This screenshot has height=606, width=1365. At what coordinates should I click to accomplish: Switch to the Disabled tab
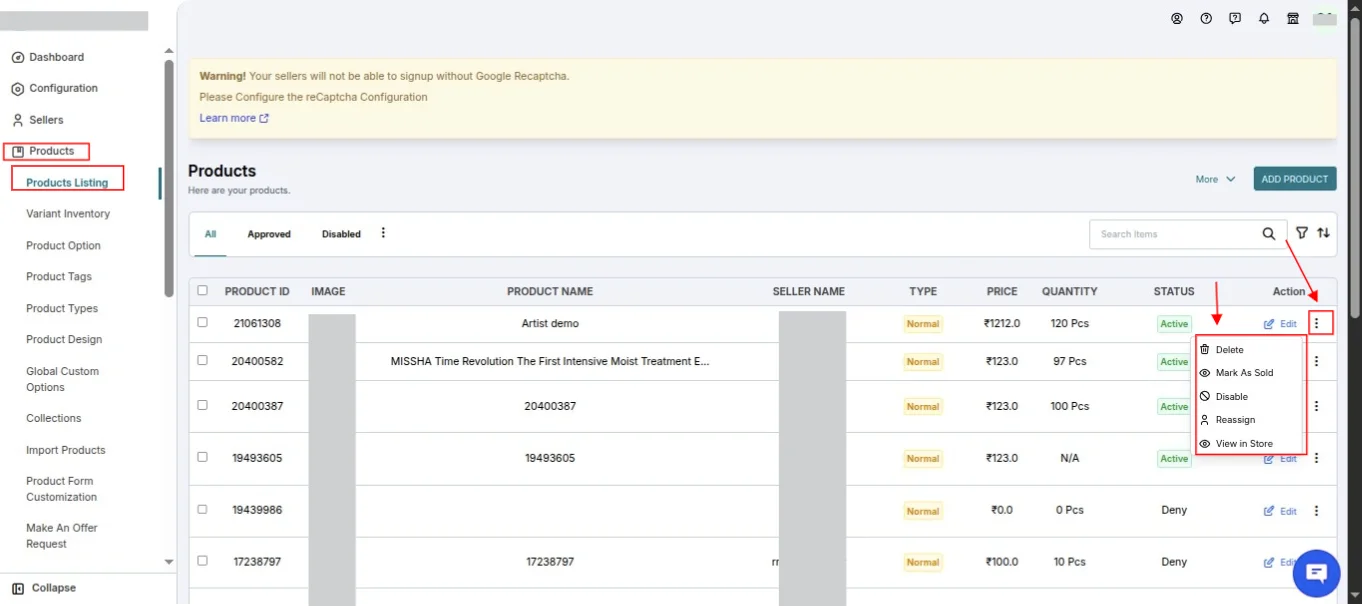341,234
